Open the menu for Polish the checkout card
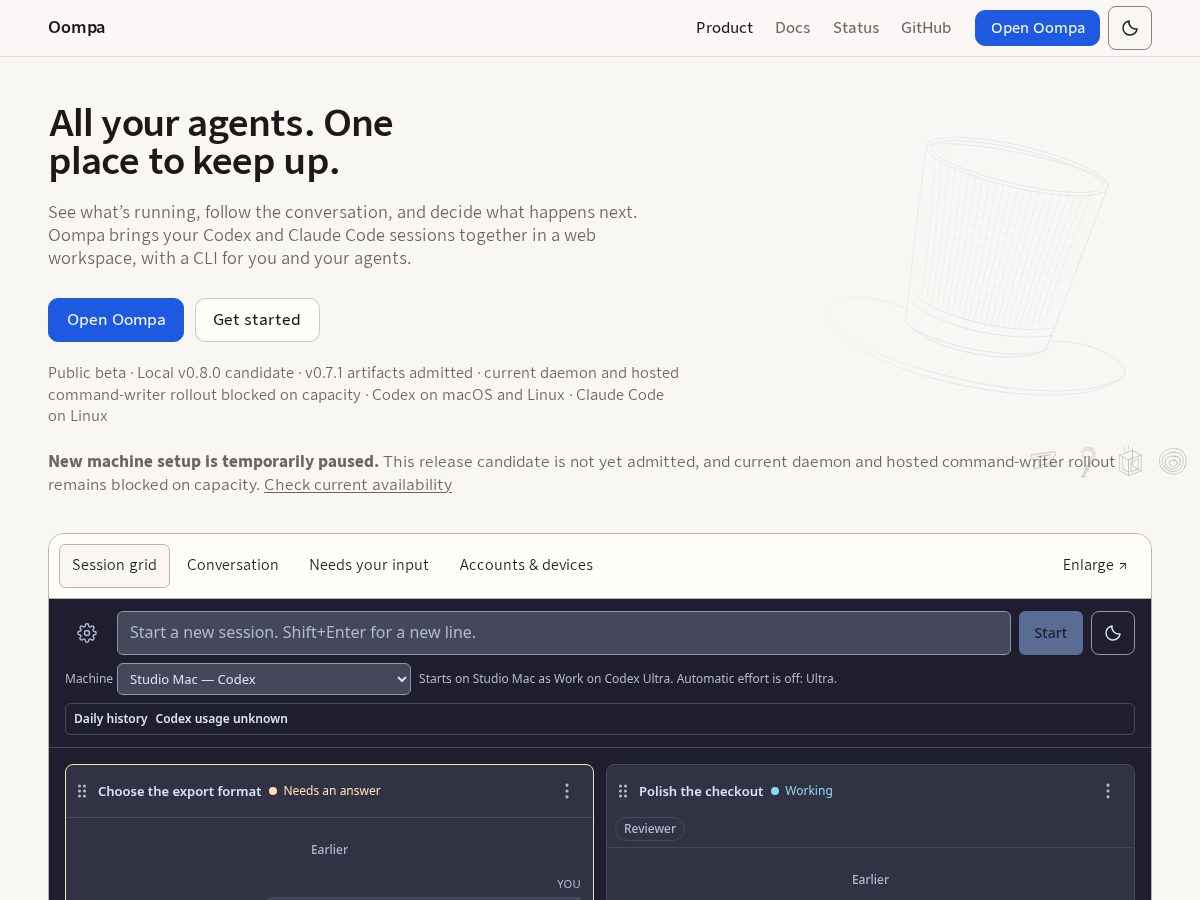 (x=1108, y=791)
